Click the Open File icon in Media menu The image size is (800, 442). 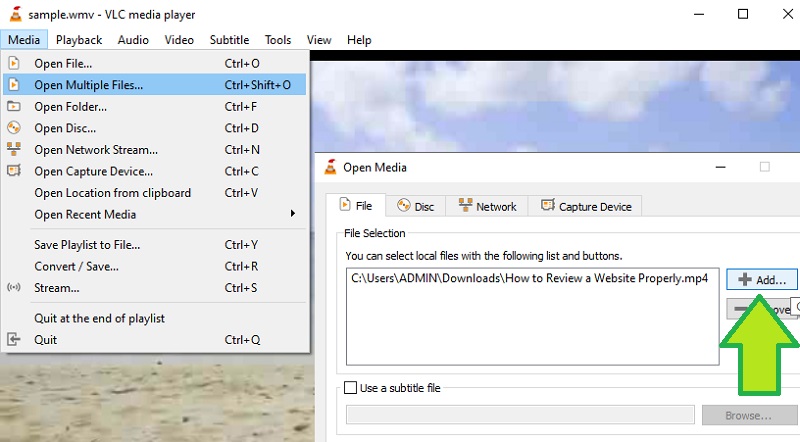point(14,63)
